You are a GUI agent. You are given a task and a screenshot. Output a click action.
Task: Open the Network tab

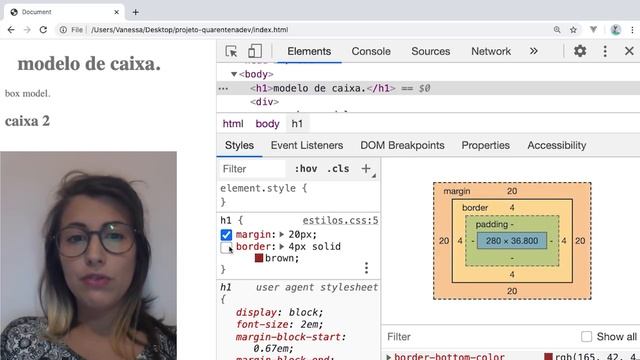coord(491,51)
